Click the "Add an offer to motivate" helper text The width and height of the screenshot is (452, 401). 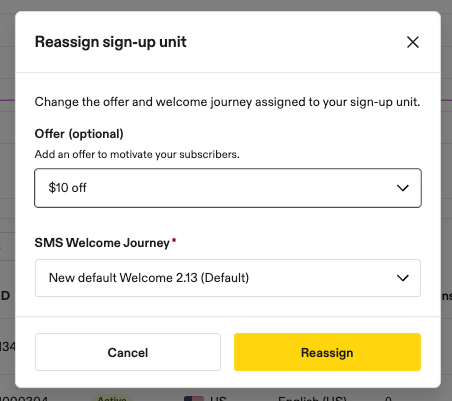click(137, 154)
